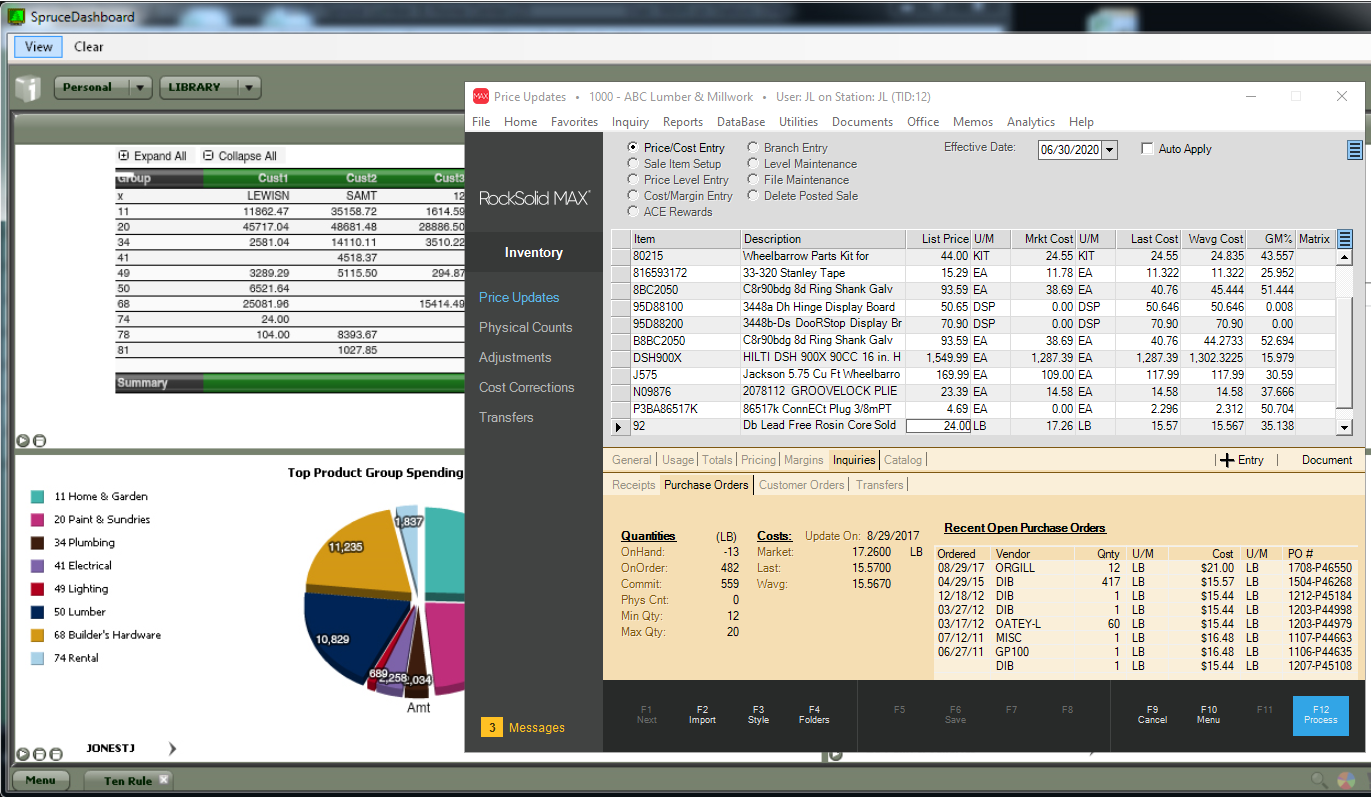This screenshot has height=797, width=1371.
Task: Open the grid options icon next to Matrix column
Action: pyautogui.click(x=1345, y=239)
